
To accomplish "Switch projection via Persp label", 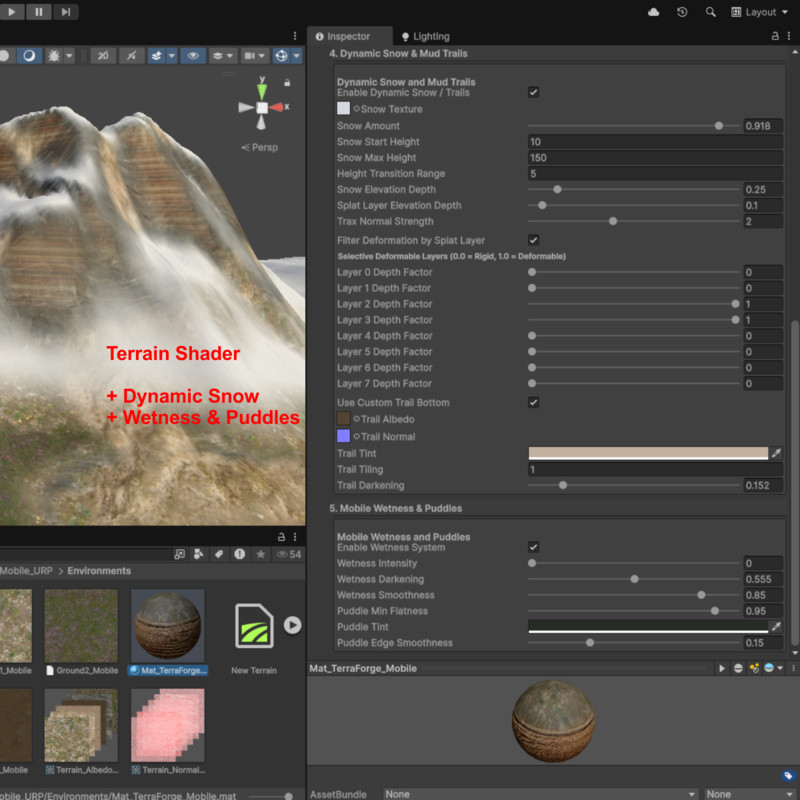I will 260,147.
